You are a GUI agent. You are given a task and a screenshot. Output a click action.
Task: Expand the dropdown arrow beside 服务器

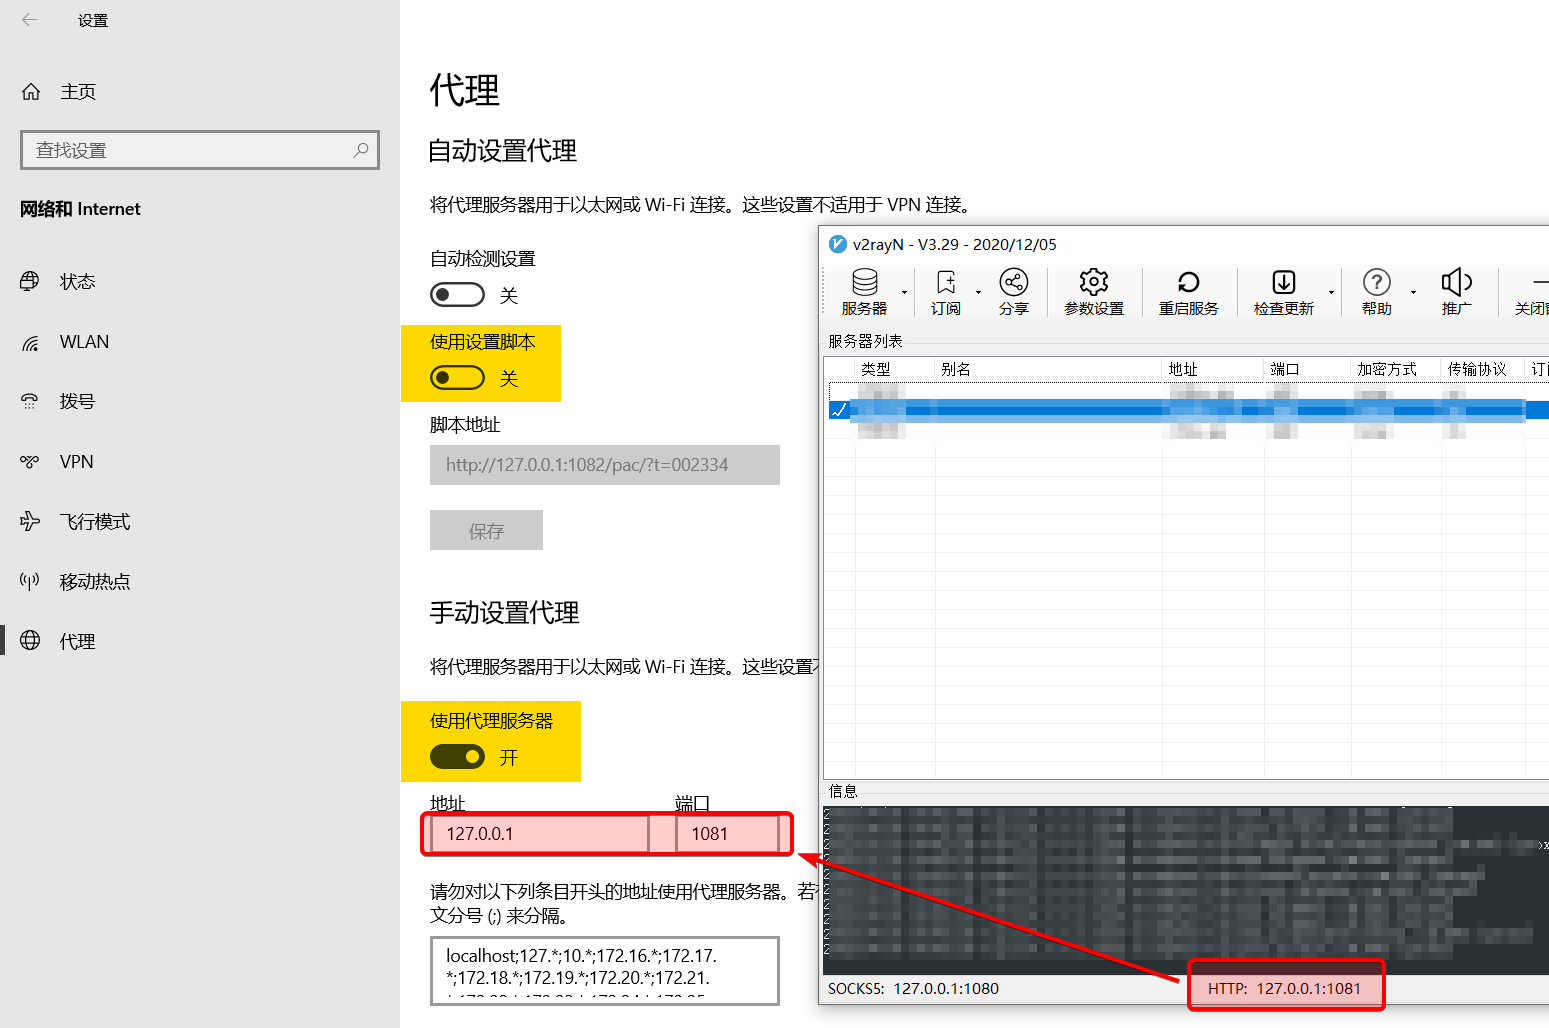coord(904,293)
